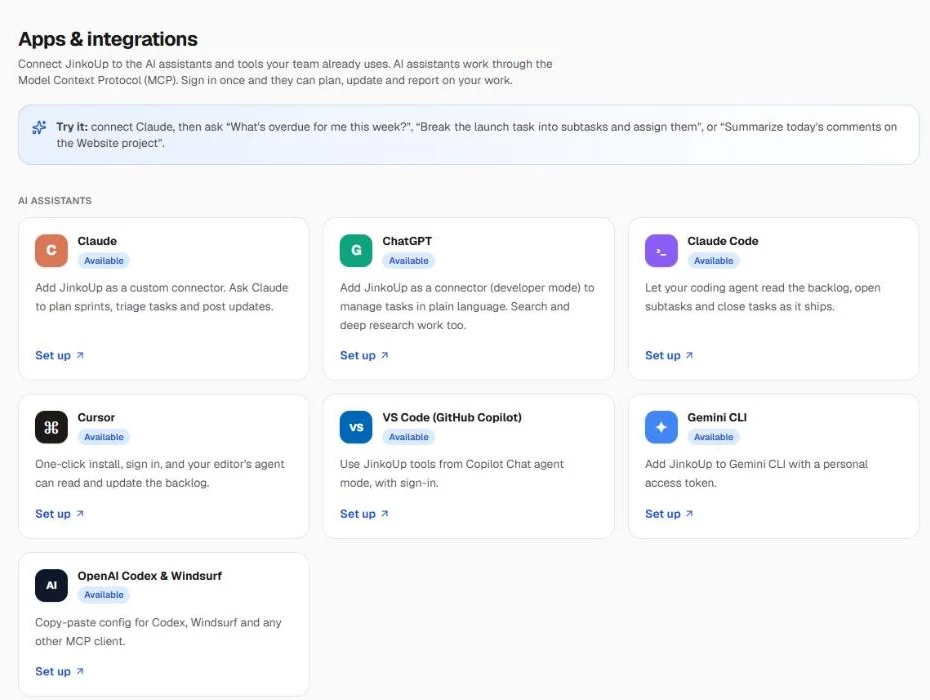This screenshot has height=700, width=930.
Task: Click 'Add JinkoUp as a connector (developer mode)' description
Action: 467,306
